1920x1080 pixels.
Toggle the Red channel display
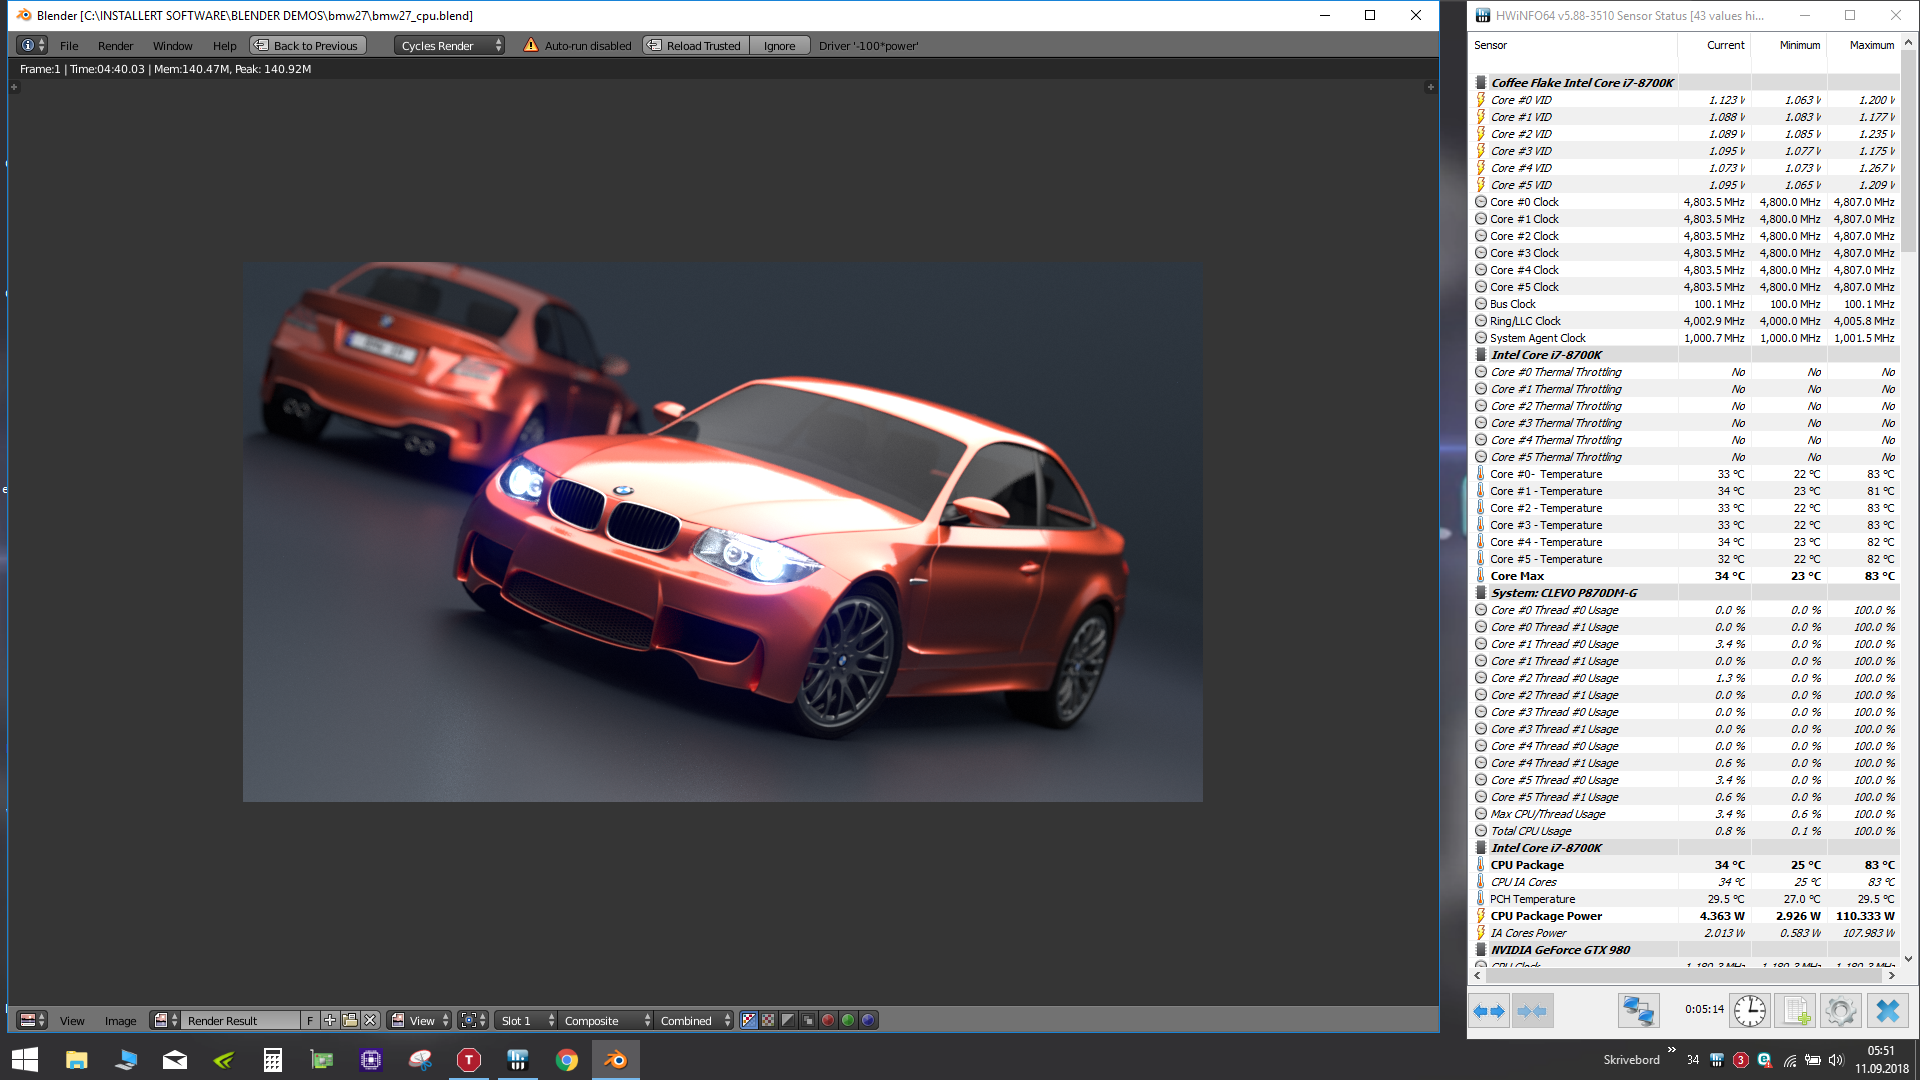coord(828,1020)
